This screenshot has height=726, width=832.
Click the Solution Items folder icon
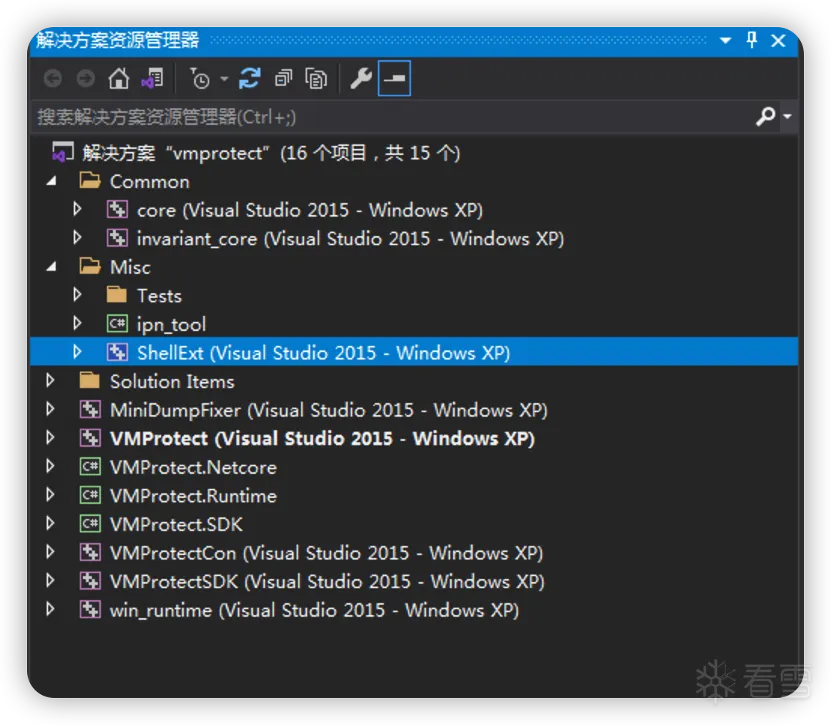[90, 381]
